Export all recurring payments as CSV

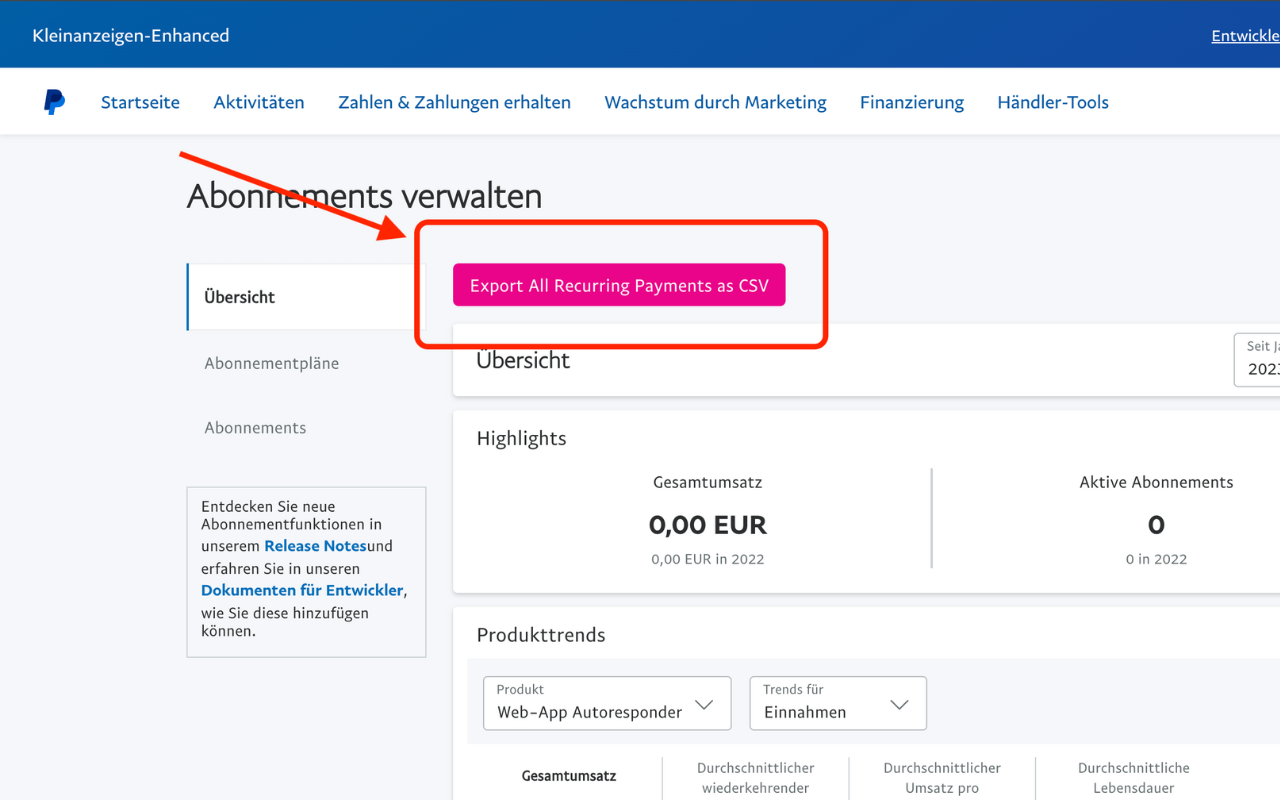[618, 285]
